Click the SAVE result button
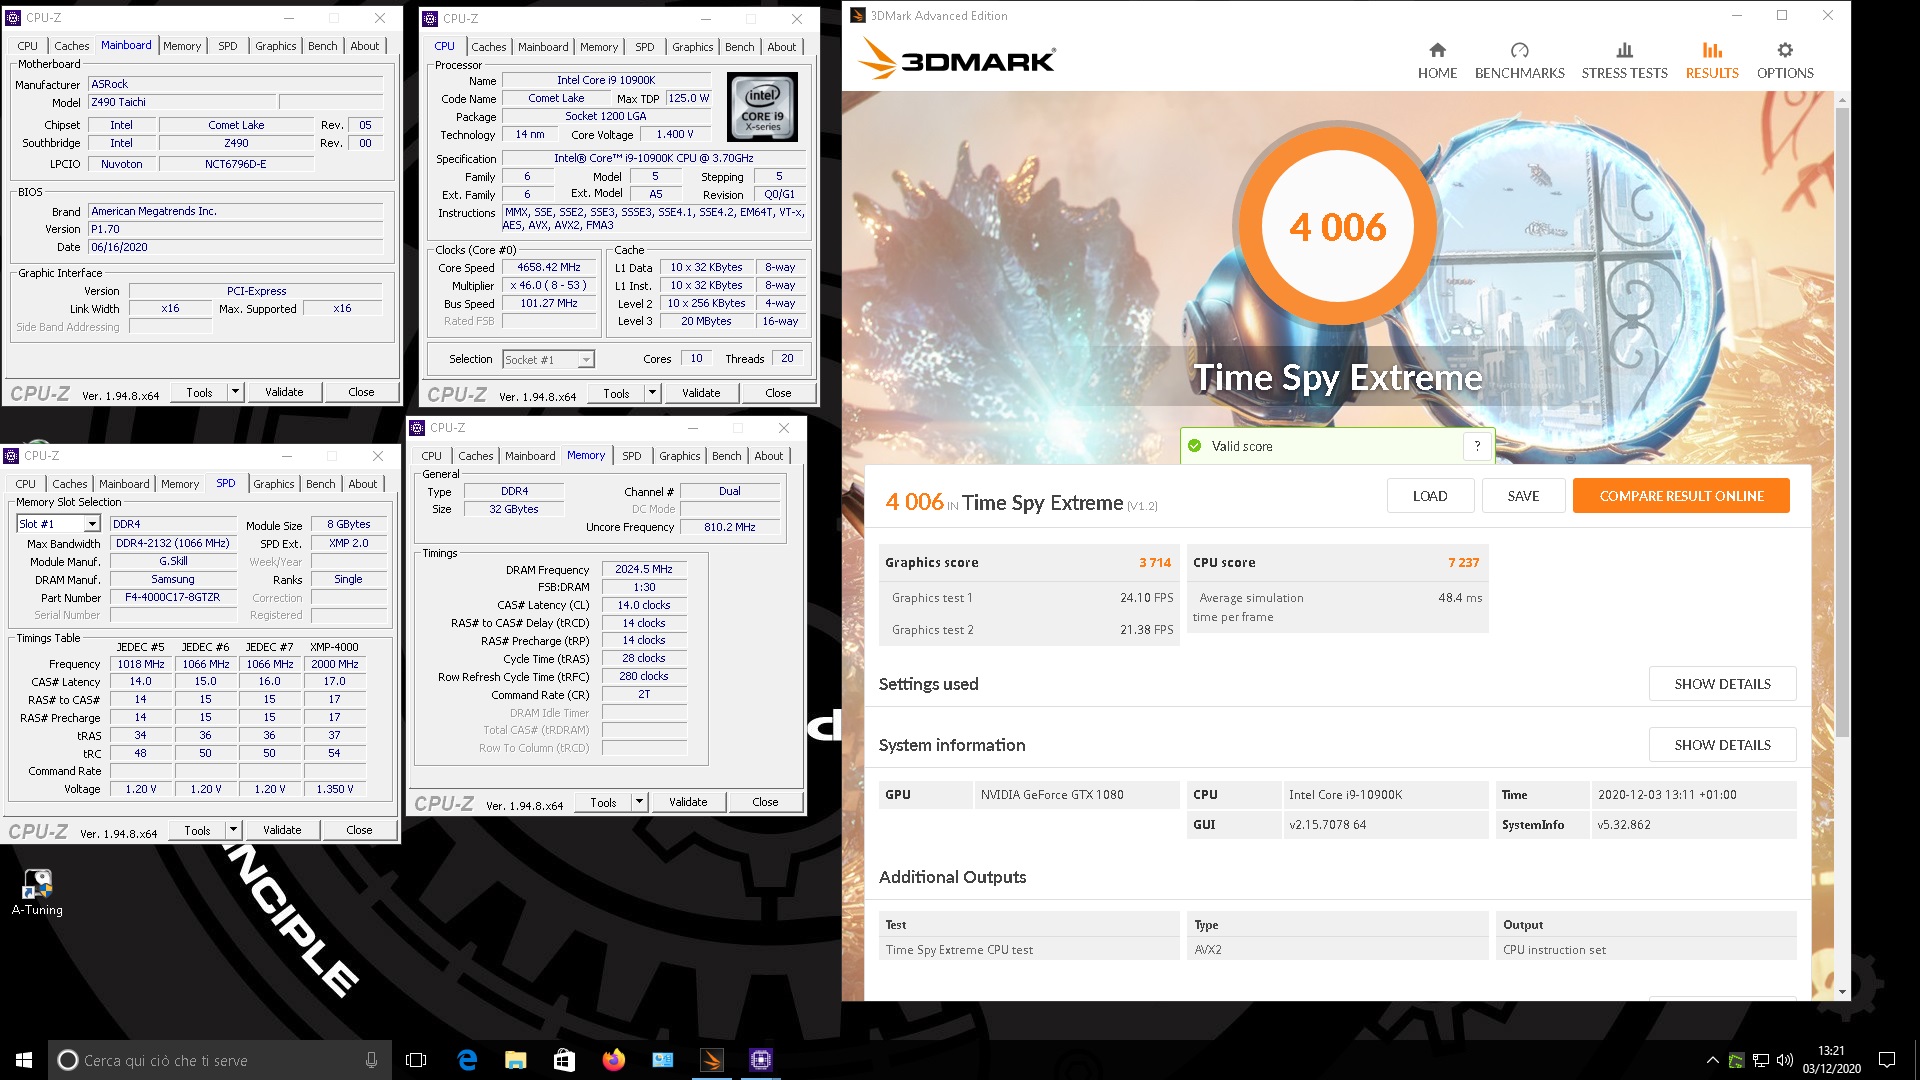 pyautogui.click(x=1523, y=496)
